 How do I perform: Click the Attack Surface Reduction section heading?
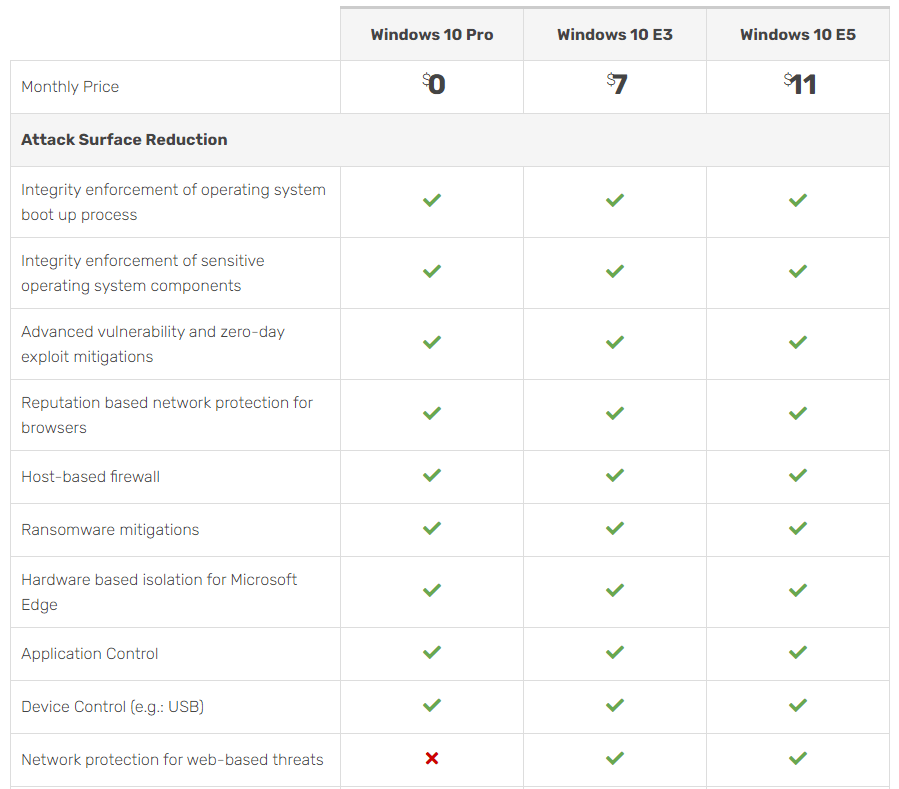(x=124, y=140)
